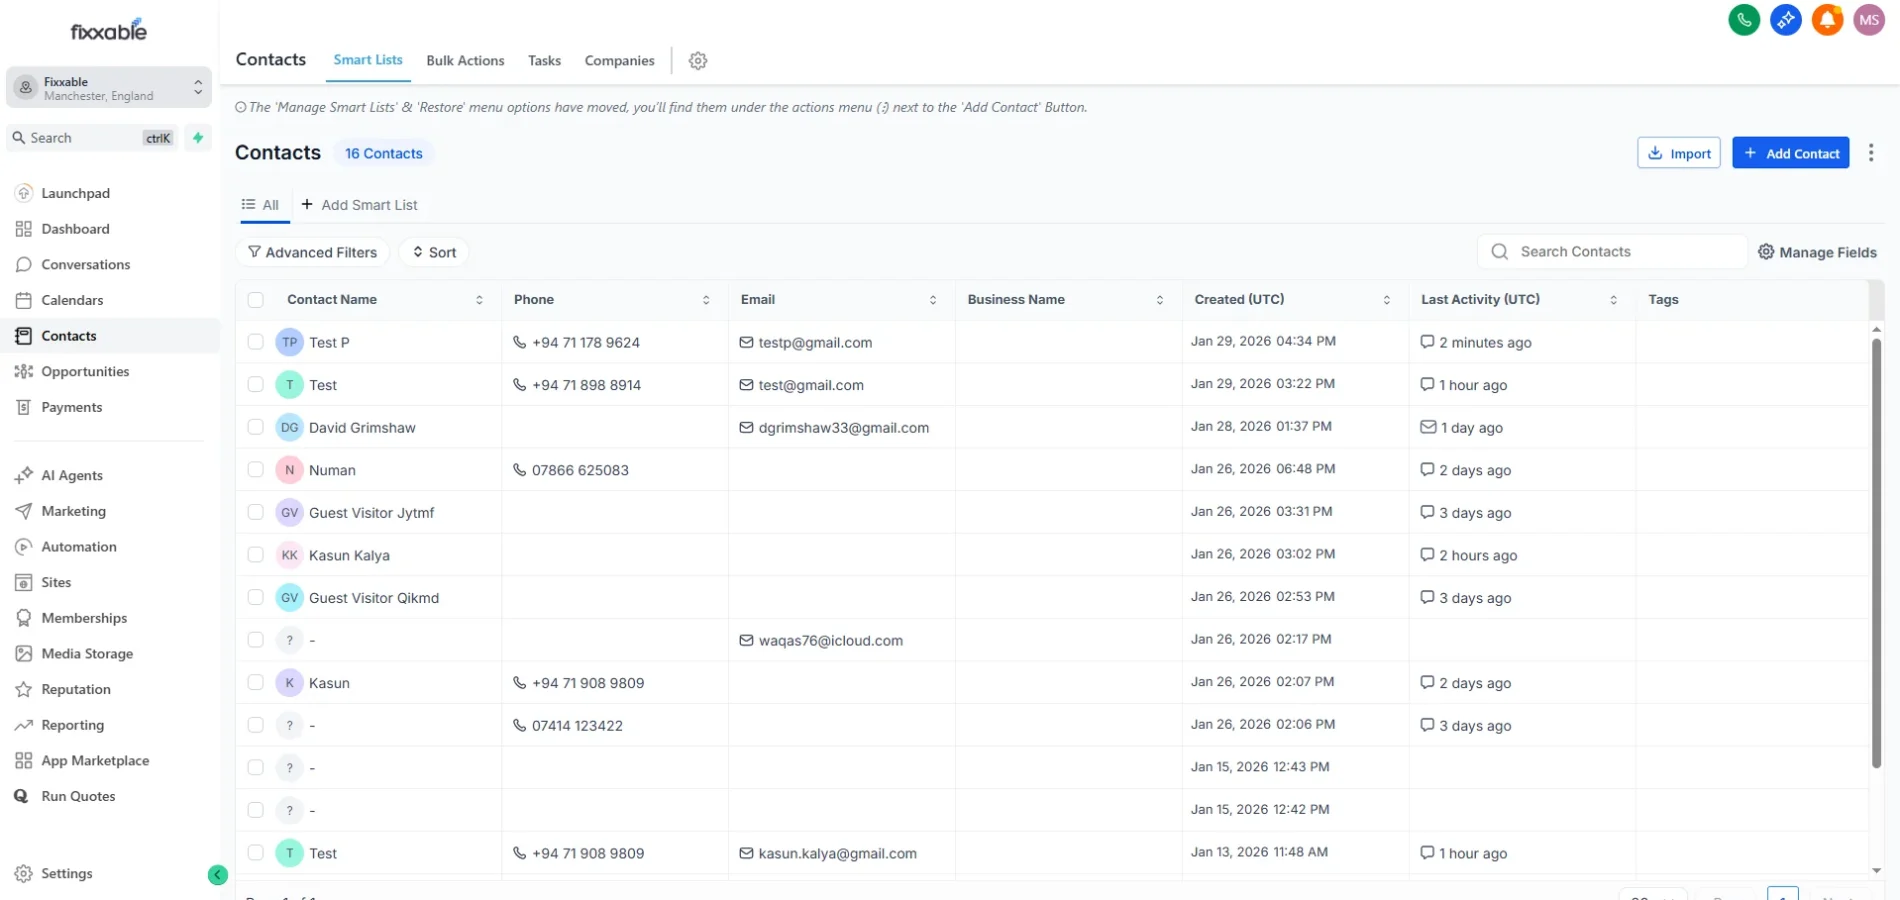Sort by the Contact Name column arrows

479,299
